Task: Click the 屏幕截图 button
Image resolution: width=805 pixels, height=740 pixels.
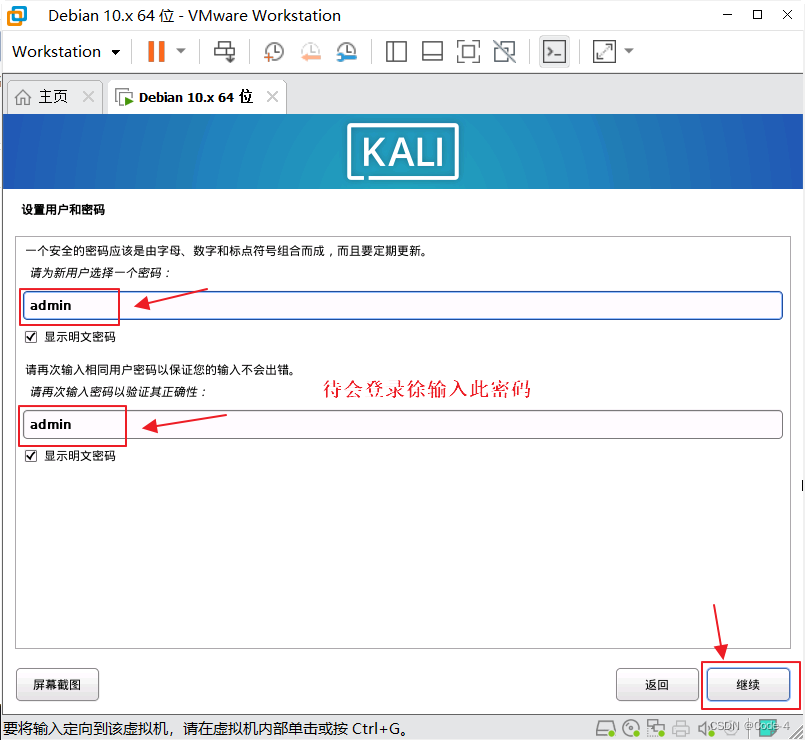Action: [57, 684]
